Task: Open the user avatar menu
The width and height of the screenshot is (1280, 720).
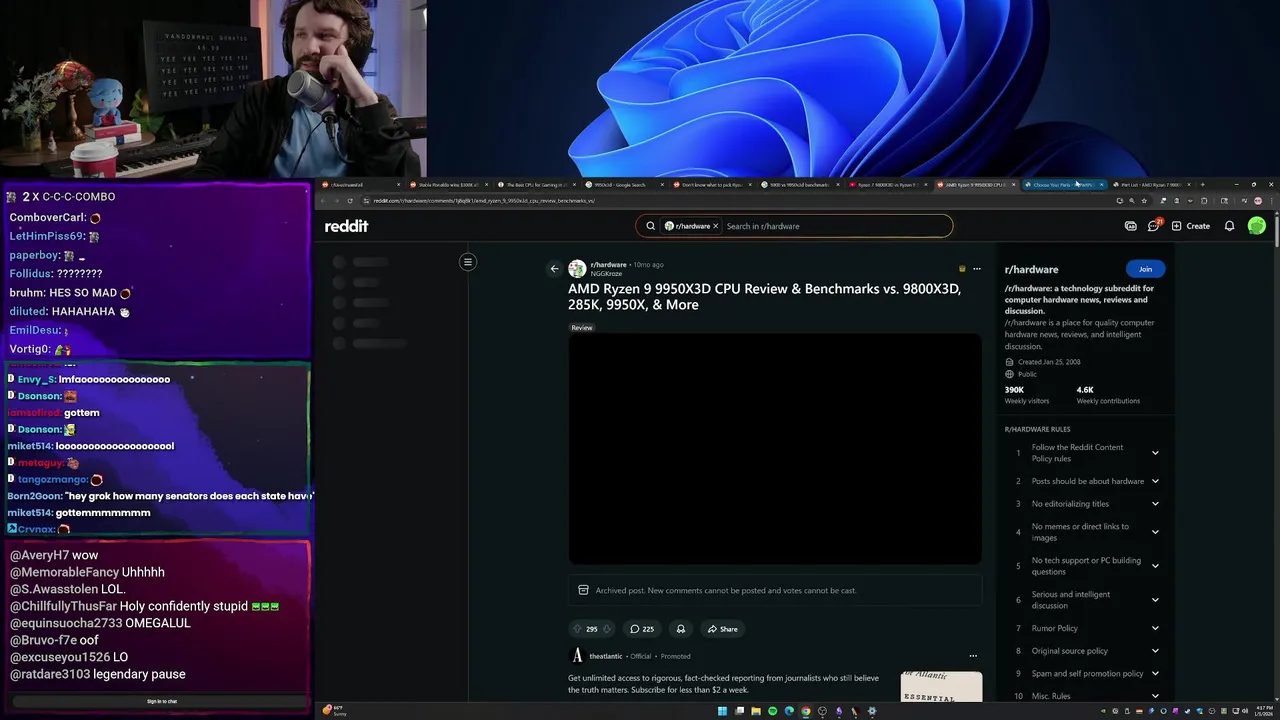Action: tap(1257, 226)
